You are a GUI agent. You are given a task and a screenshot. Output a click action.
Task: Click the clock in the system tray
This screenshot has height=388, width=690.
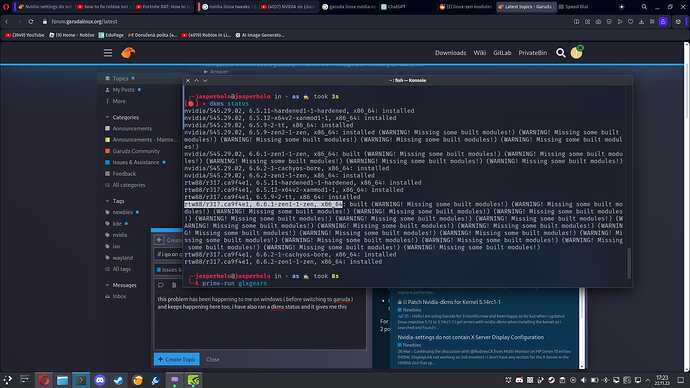[x=662, y=380]
